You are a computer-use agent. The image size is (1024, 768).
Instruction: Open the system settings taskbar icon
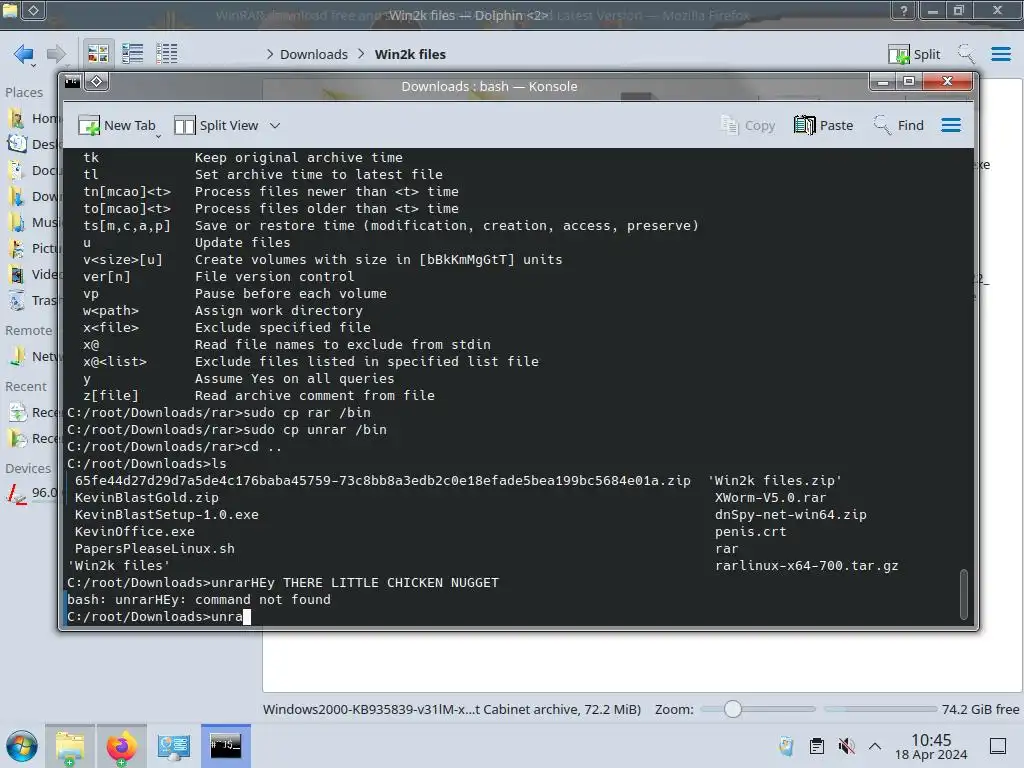pos(173,746)
